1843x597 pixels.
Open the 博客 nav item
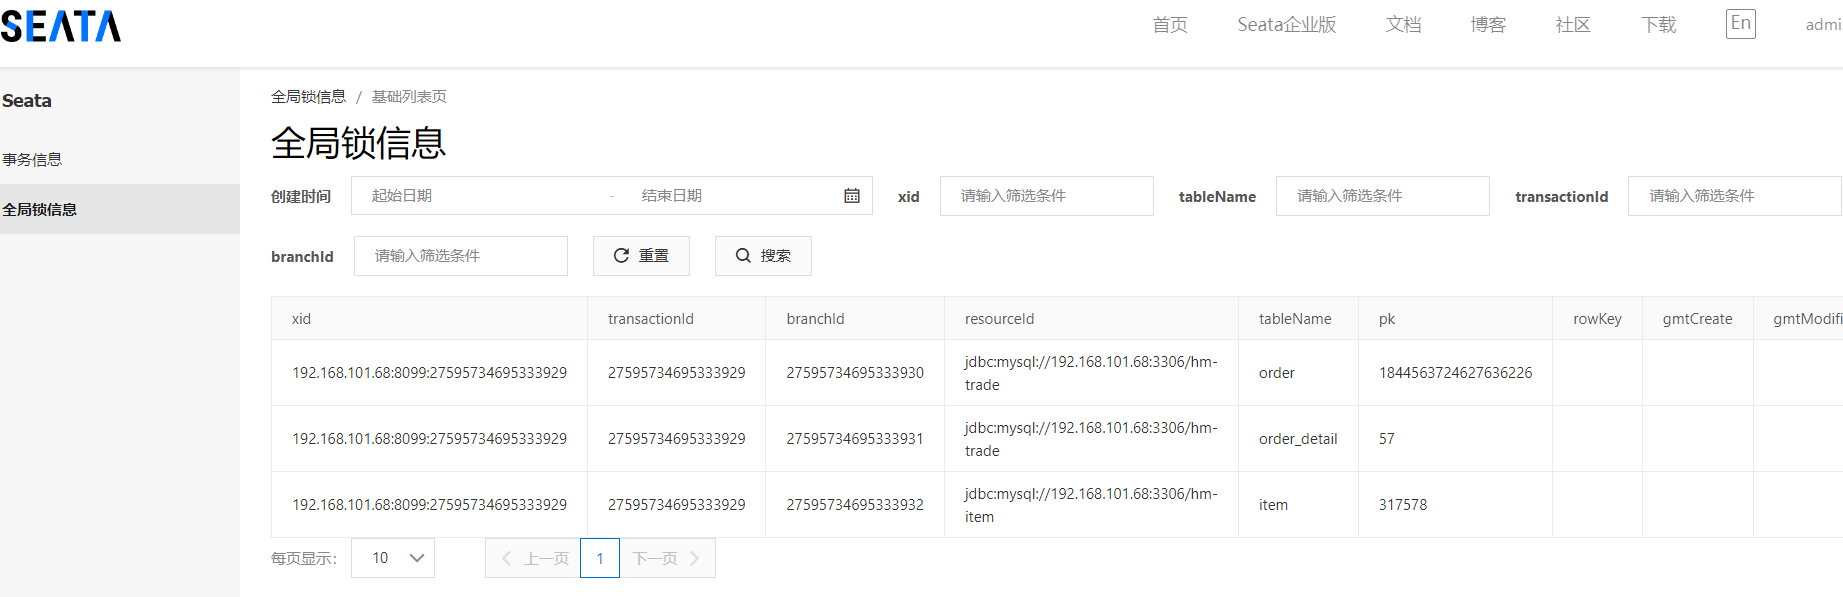point(1488,25)
